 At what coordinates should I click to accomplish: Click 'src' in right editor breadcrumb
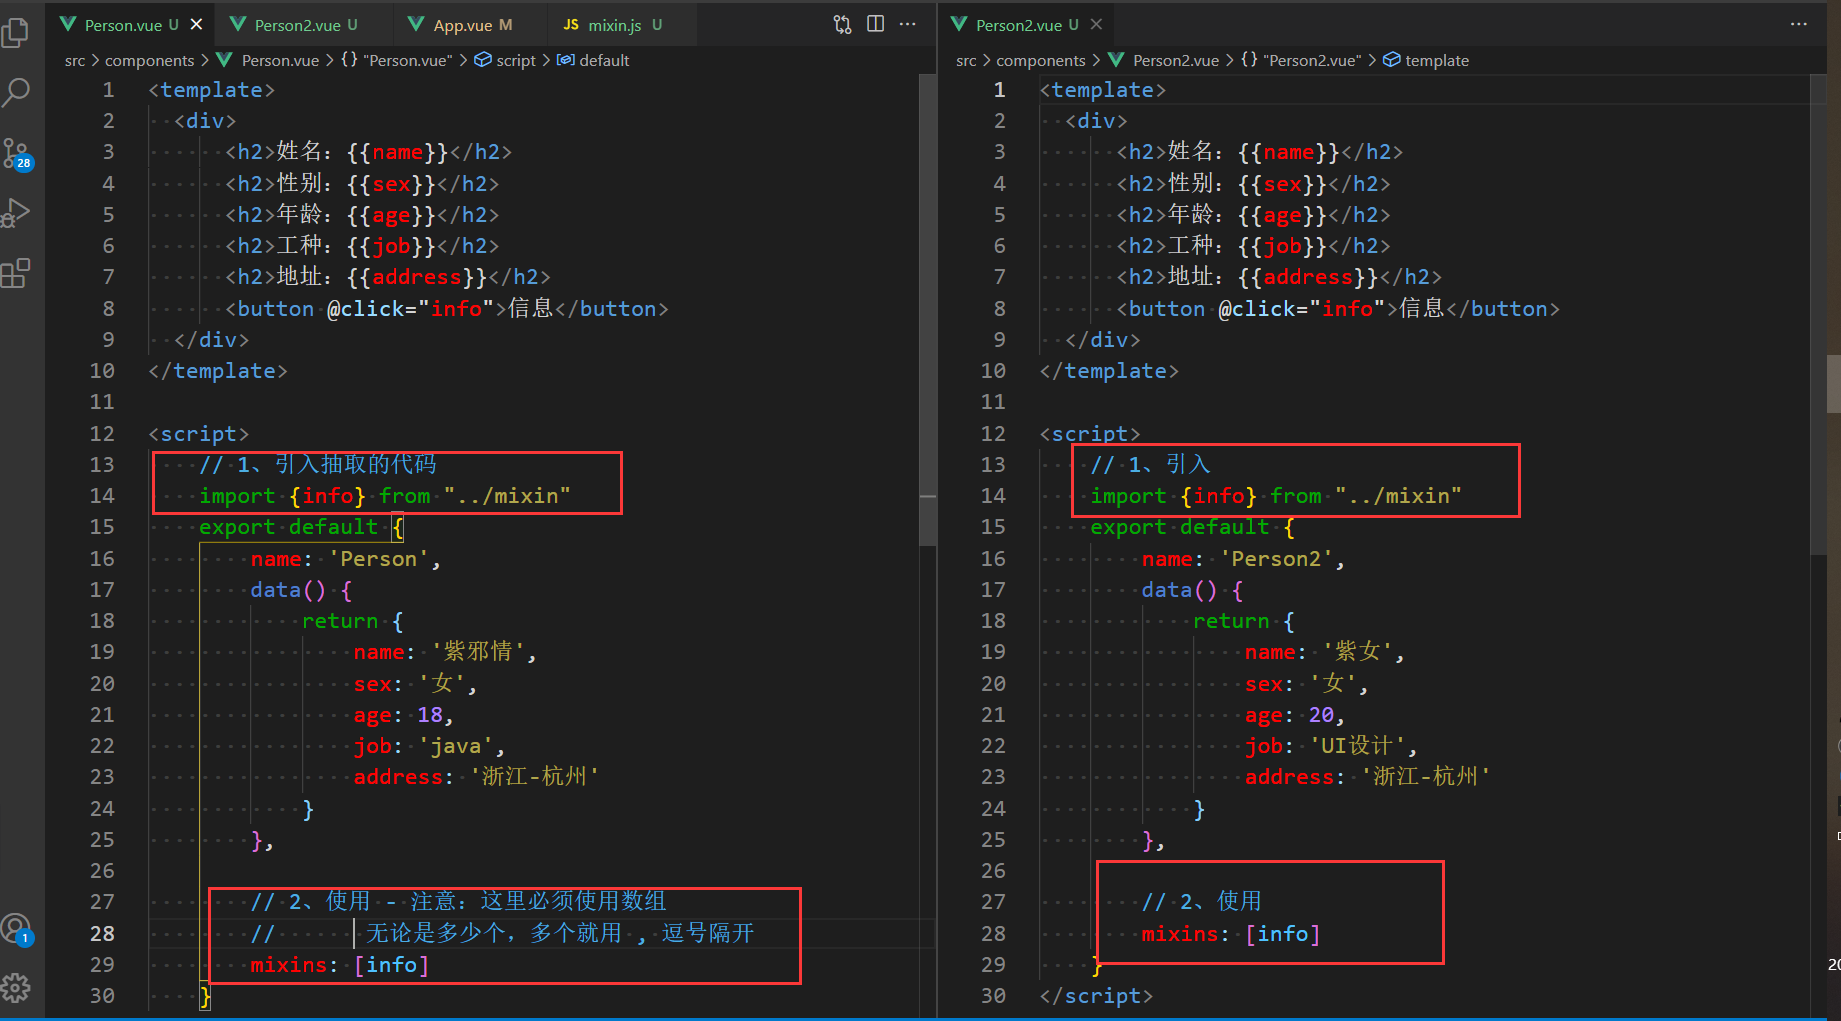tap(966, 60)
